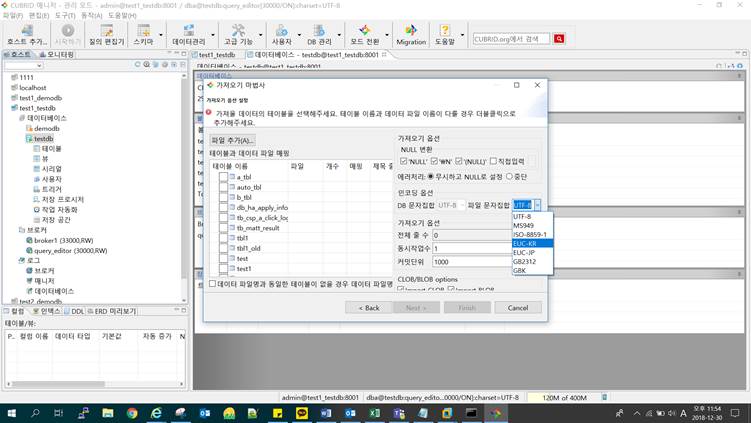
Task: Open Chrome from the taskbar
Action: tap(132, 413)
